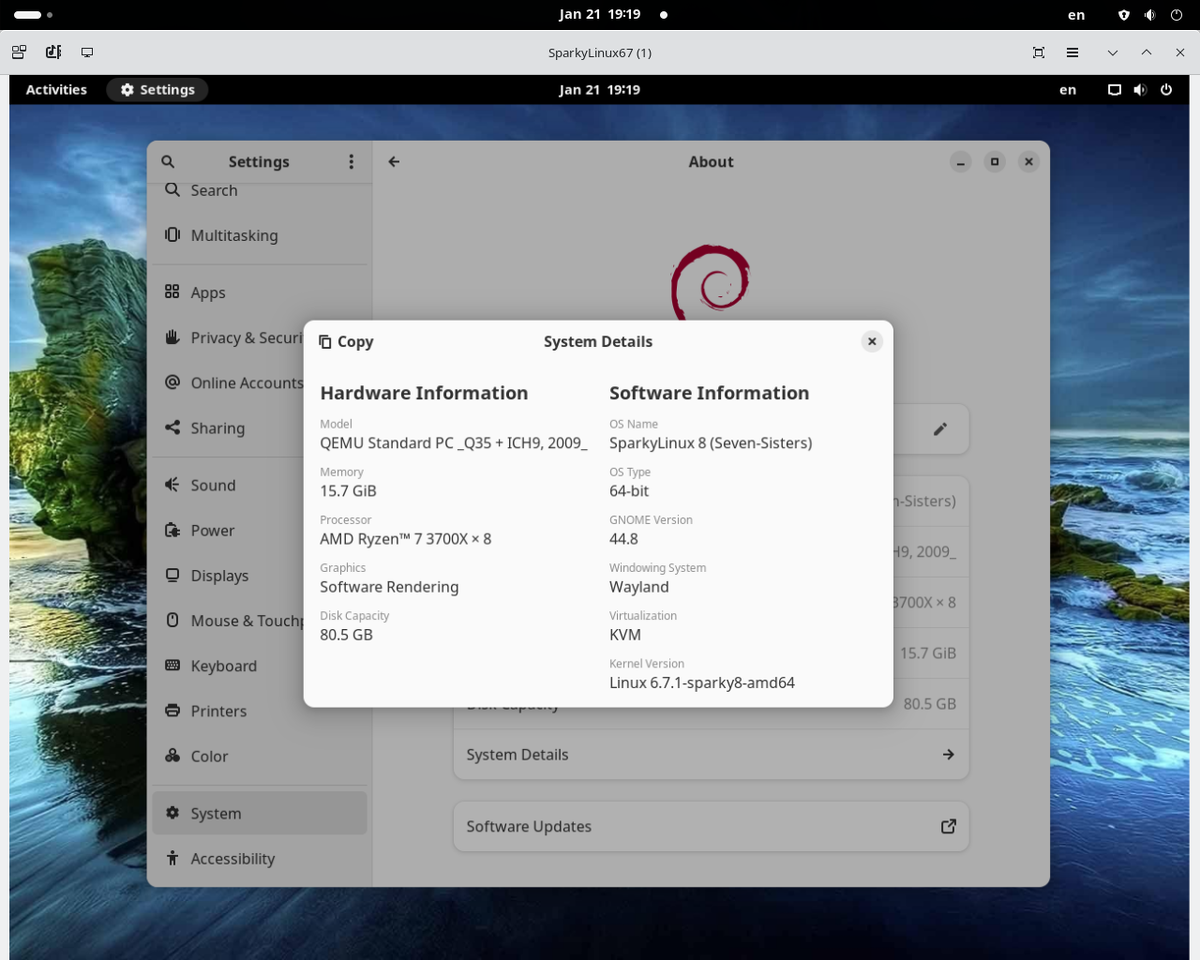Select Sound in the Settings sidebar
Image resolution: width=1200 pixels, height=960 pixels.
[x=213, y=485]
